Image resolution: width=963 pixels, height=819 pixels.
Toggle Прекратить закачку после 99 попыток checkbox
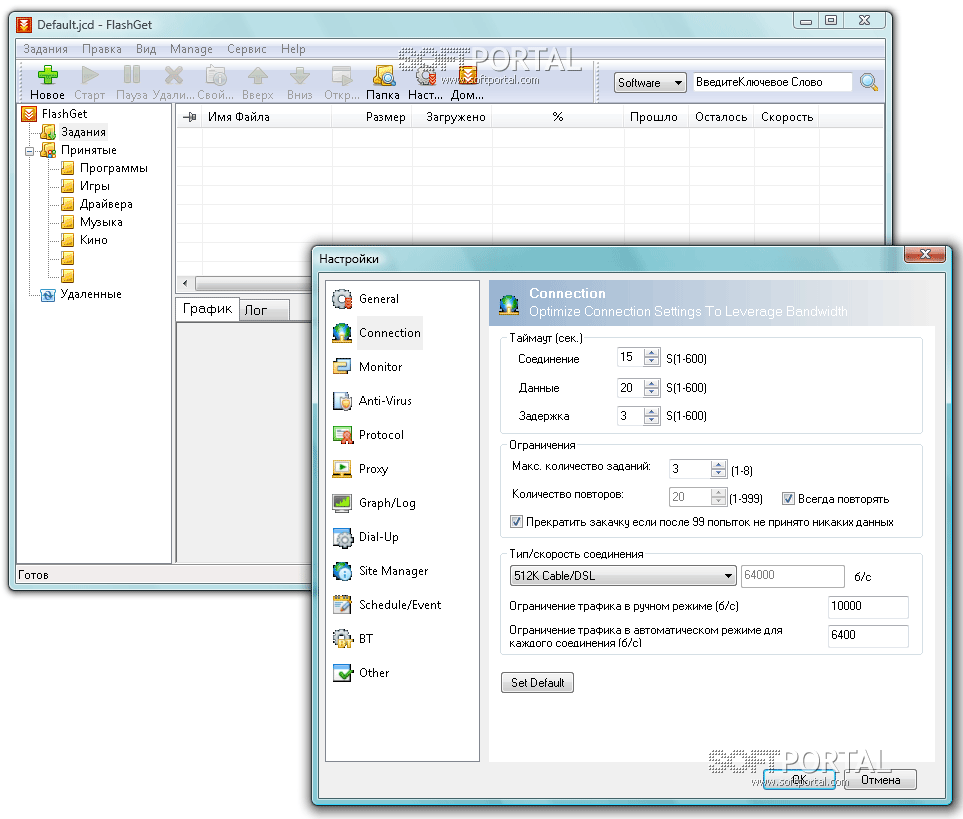[516, 522]
